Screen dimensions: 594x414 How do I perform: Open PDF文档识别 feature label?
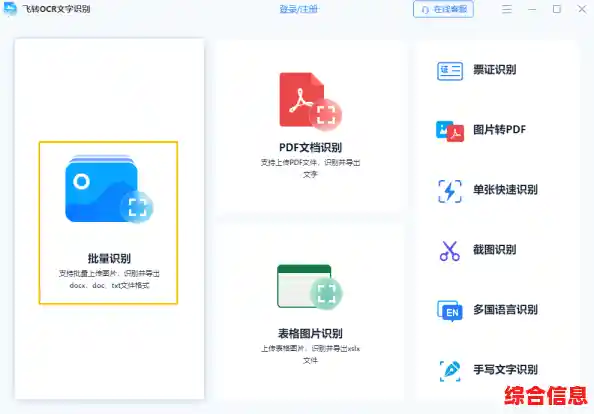pyautogui.click(x=310, y=147)
